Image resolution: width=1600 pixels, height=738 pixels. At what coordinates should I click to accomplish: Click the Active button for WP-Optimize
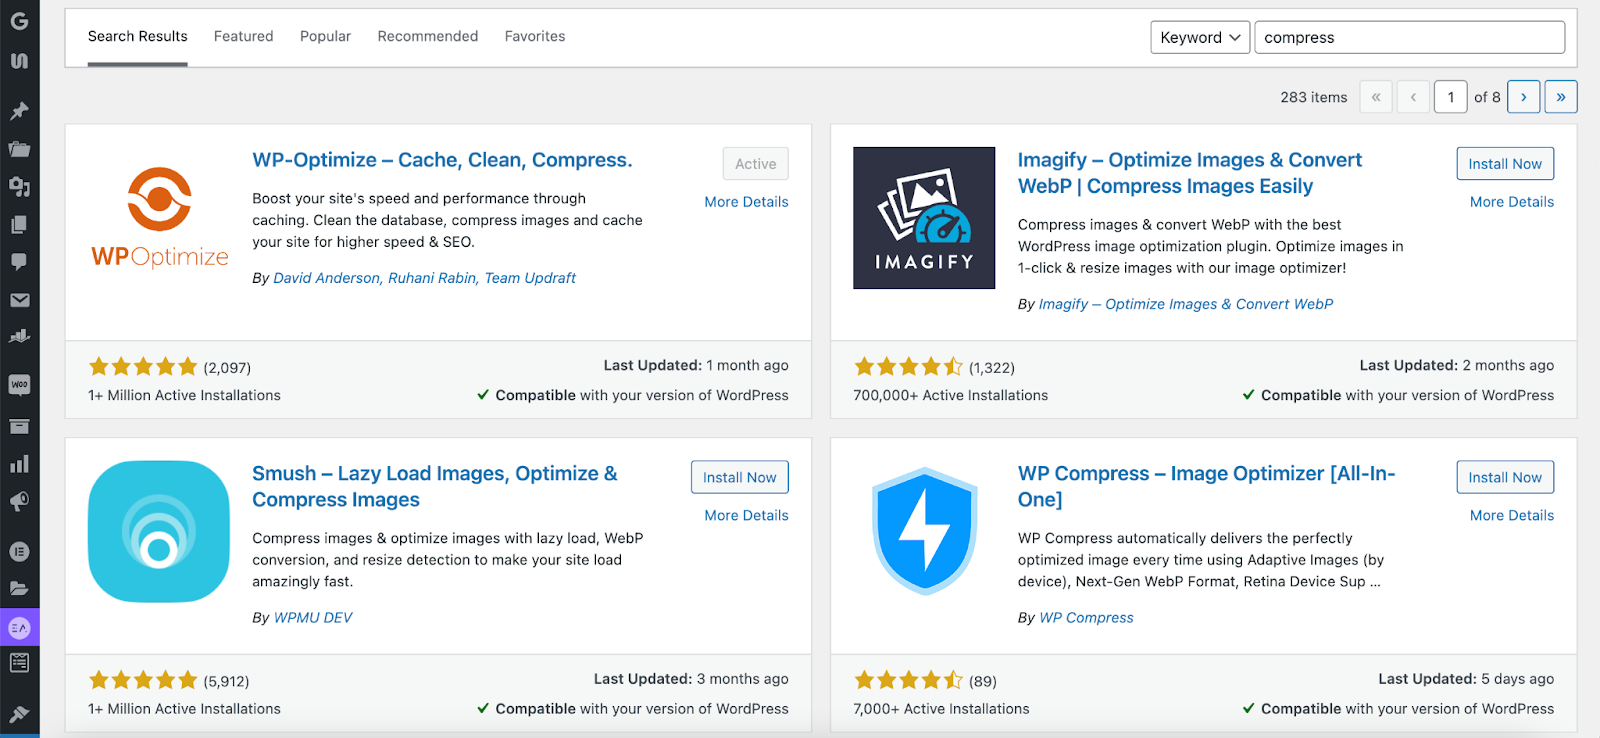(755, 164)
